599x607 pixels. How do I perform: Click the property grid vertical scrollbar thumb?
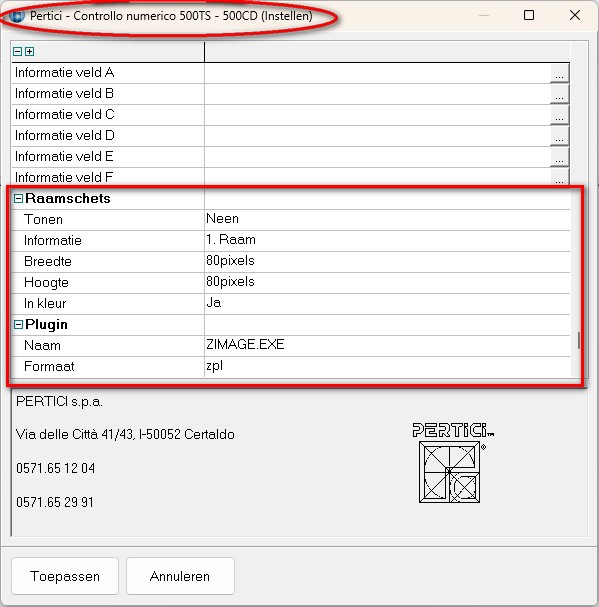tap(579, 340)
